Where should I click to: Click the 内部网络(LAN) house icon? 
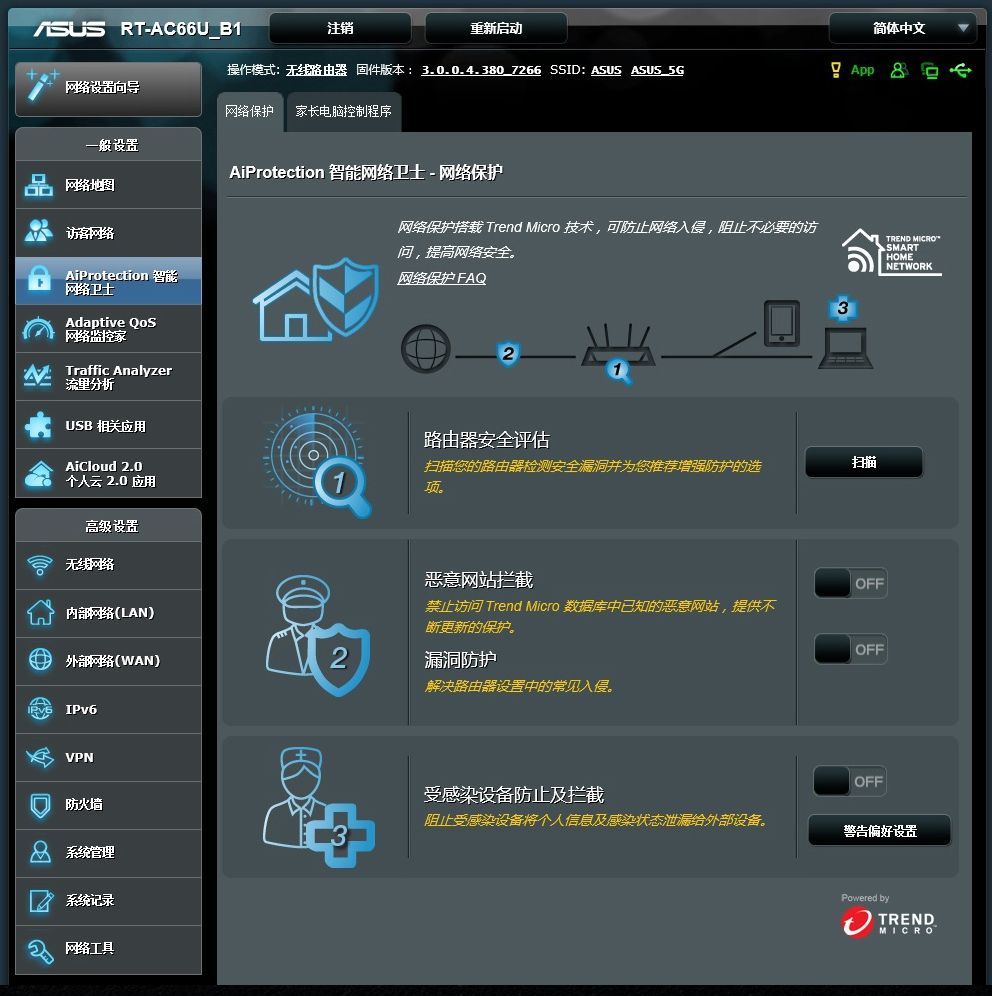click(x=40, y=612)
